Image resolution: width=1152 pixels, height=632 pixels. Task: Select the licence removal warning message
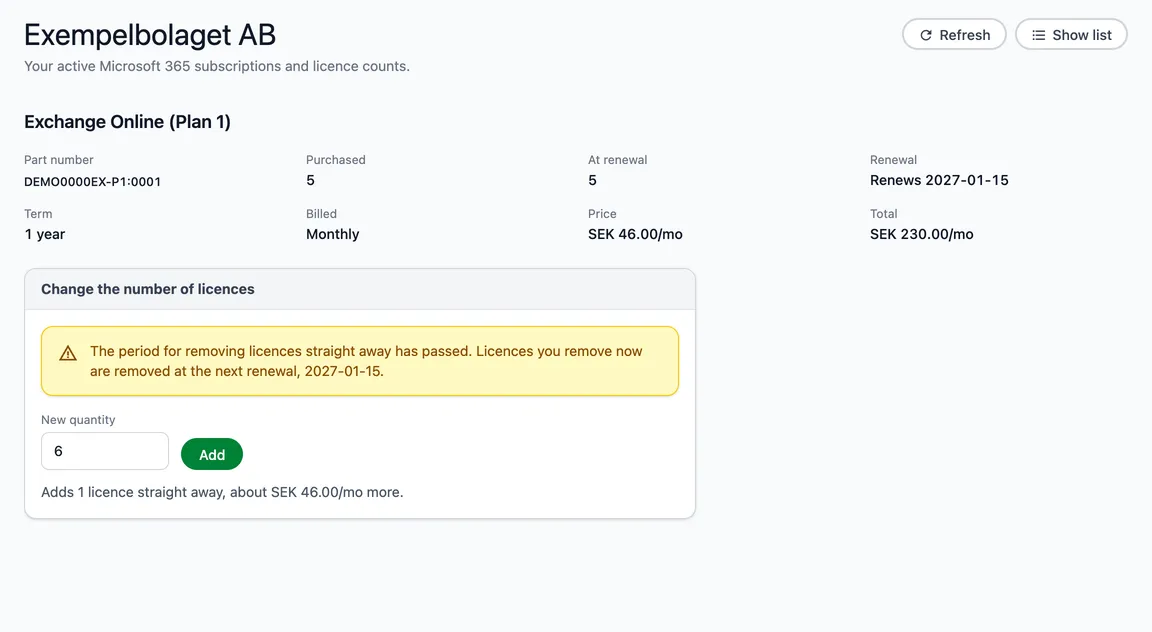360,362
